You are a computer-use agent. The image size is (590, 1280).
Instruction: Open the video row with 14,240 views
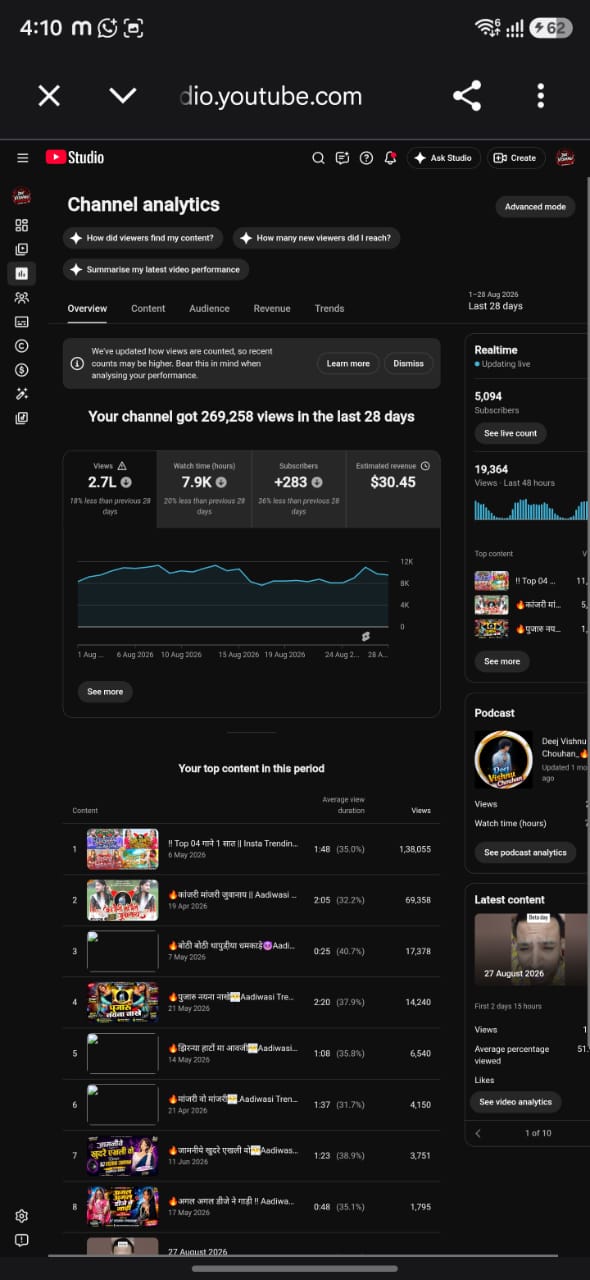(251, 1002)
